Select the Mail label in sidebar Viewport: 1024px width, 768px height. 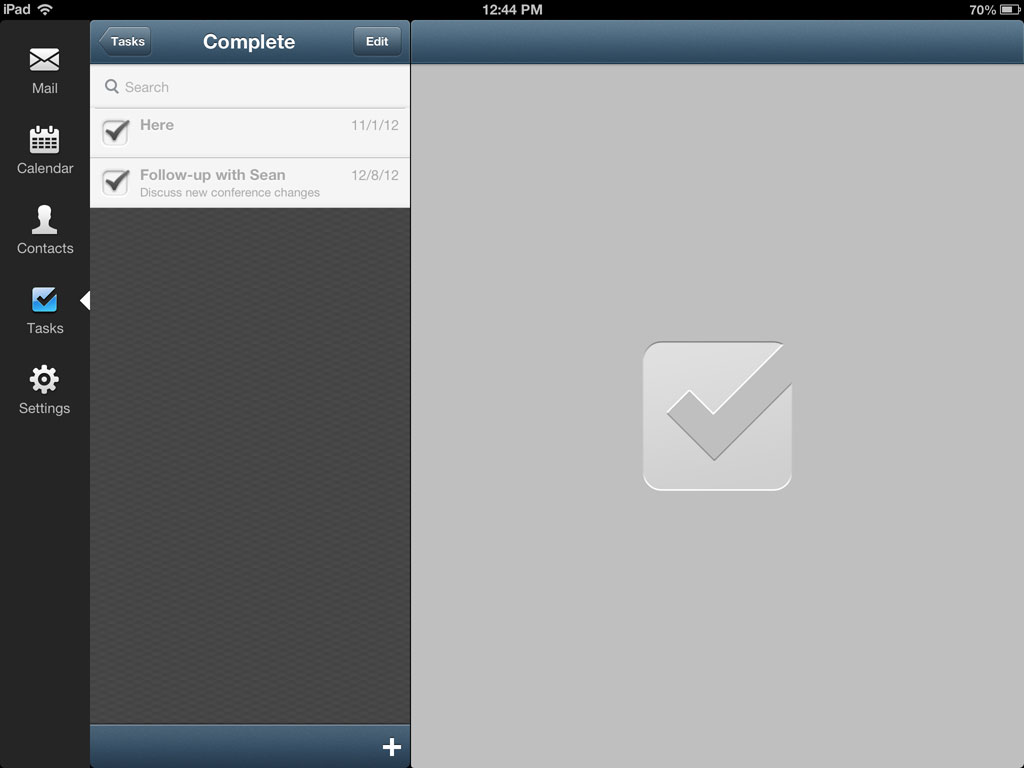pos(44,88)
